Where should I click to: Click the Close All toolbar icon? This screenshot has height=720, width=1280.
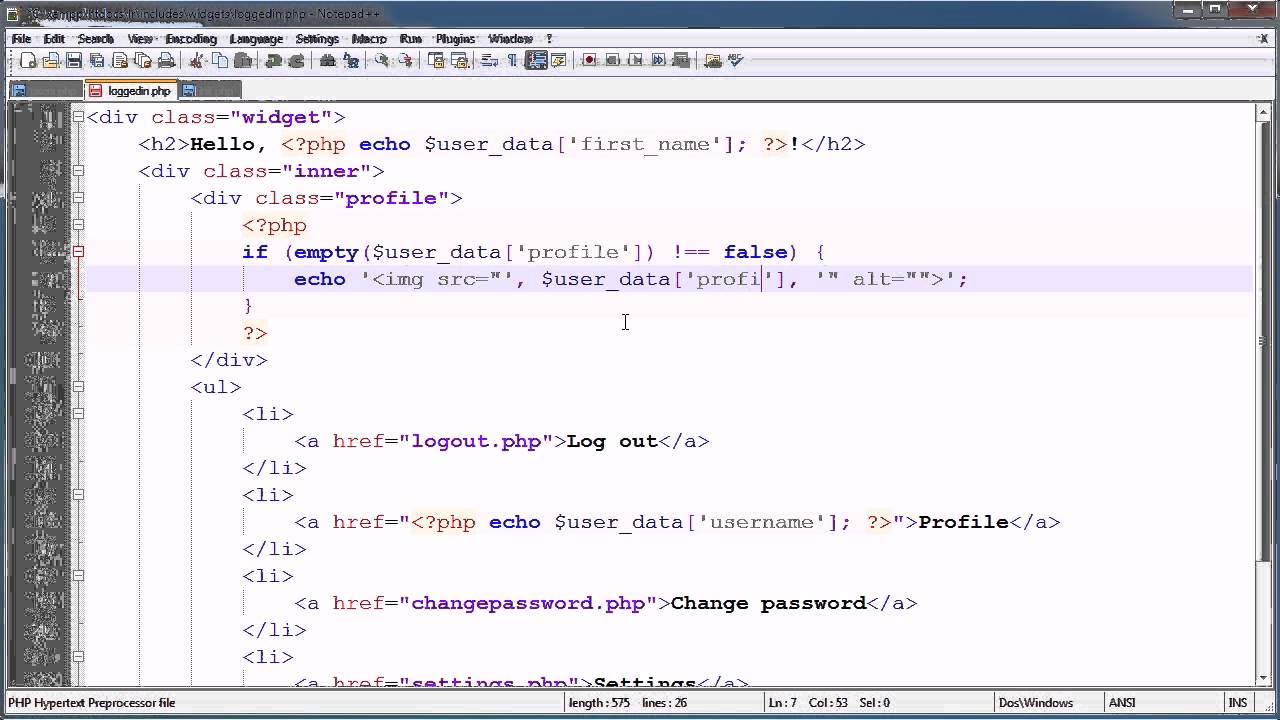143,61
